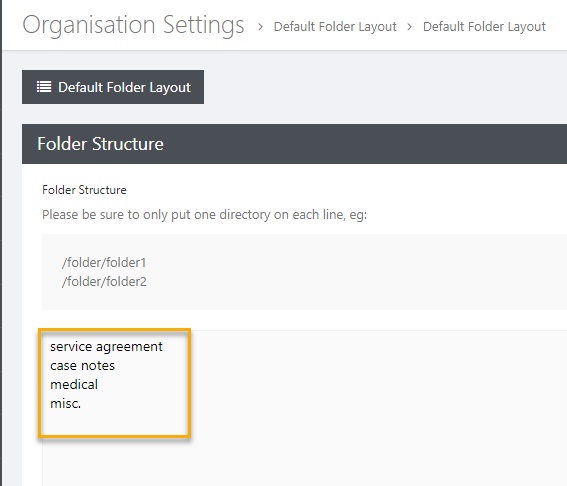The width and height of the screenshot is (567, 486).
Task: Place cursor on the 'medical' line
Action: pos(74,384)
